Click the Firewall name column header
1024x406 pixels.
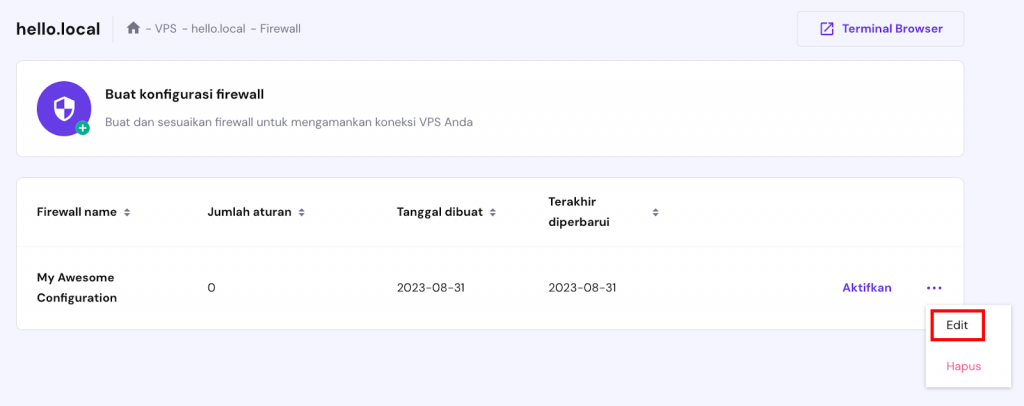tap(77, 212)
